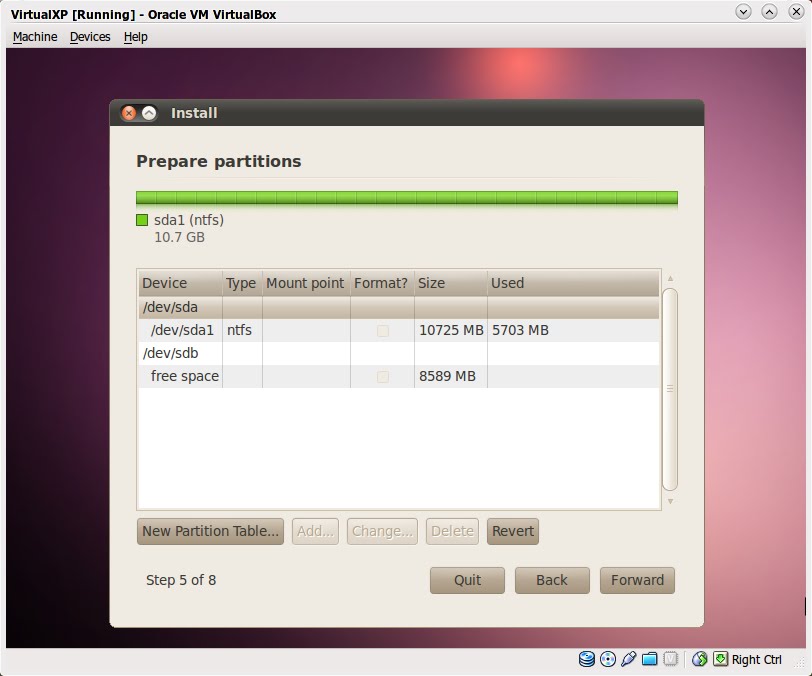Select the /dev/sdb disk row
This screenshot has width=812, height=676.
click(x=399, y=353)
